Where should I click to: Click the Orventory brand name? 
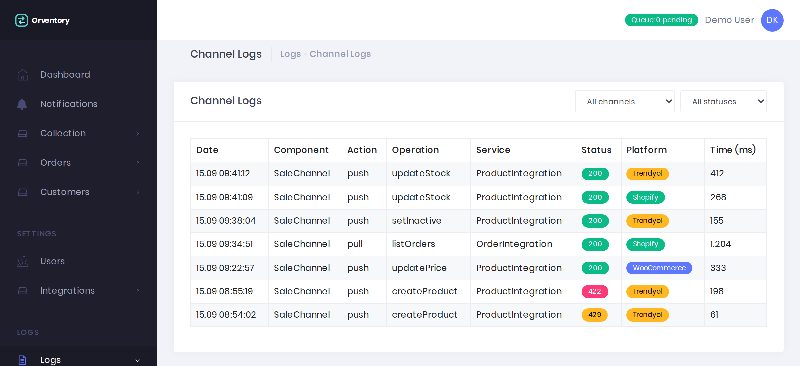tap(50, 21)
